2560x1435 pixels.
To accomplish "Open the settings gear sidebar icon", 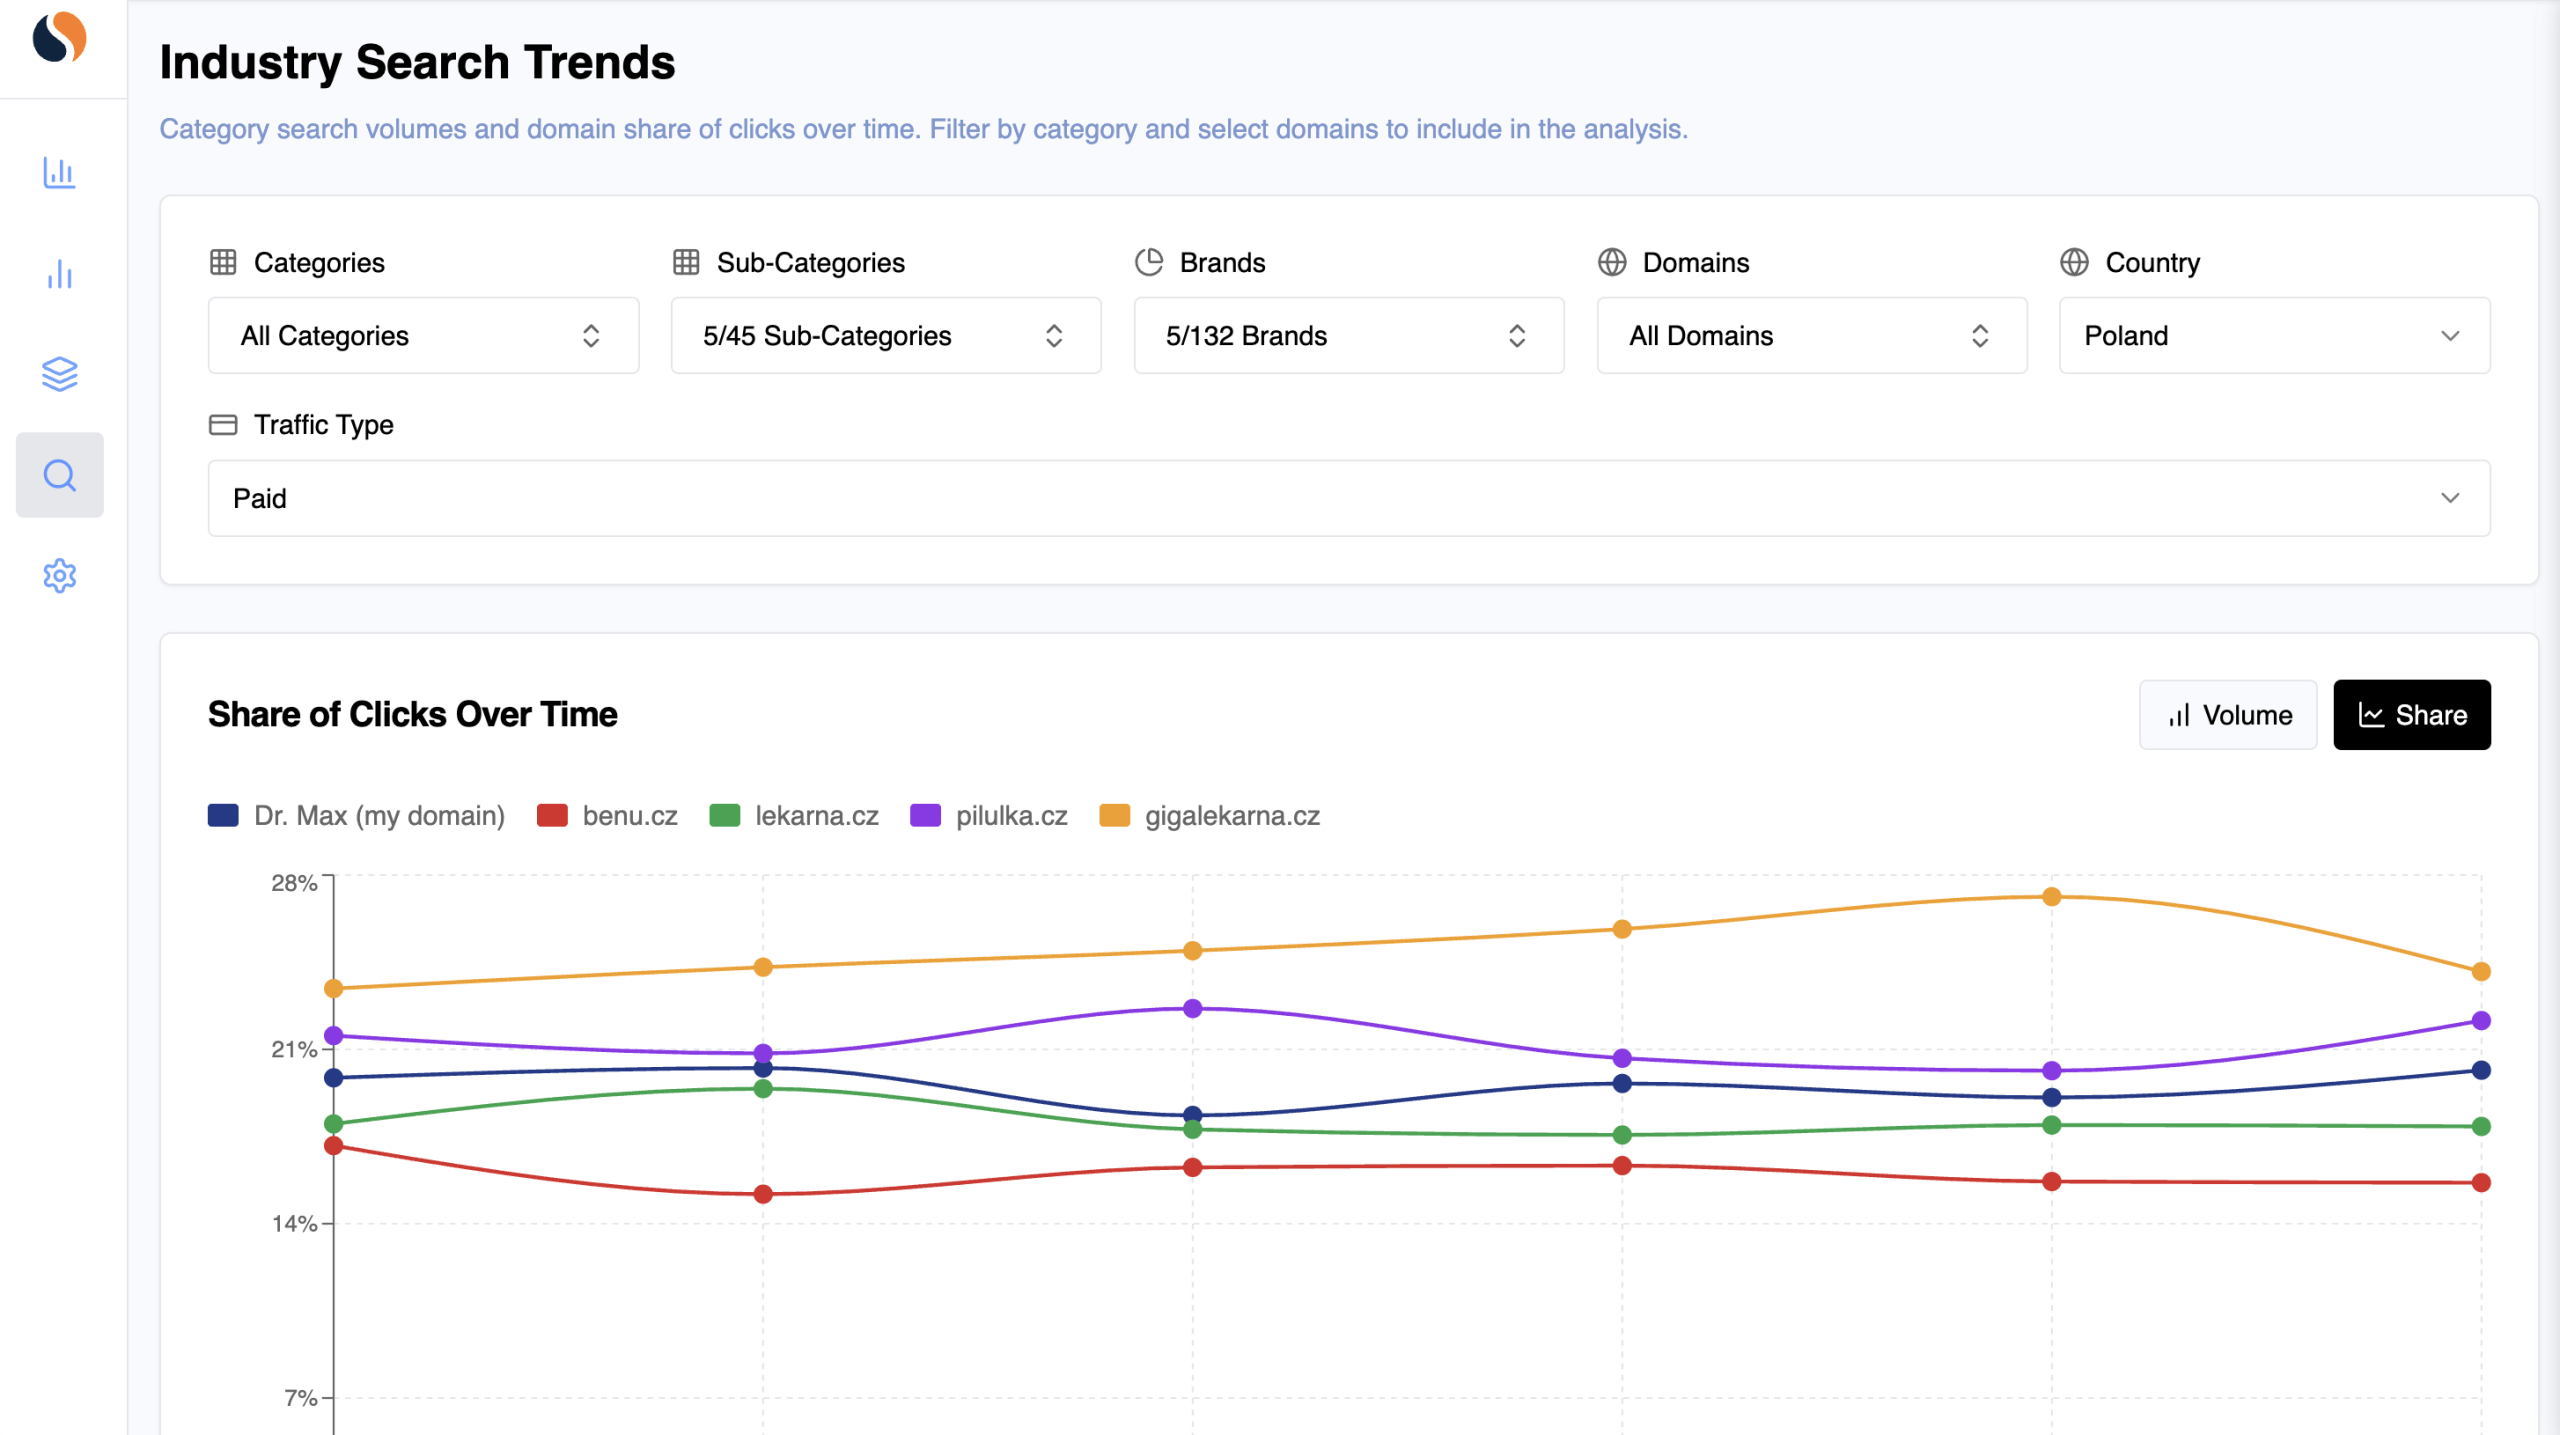I will click(x=59, y=575).
